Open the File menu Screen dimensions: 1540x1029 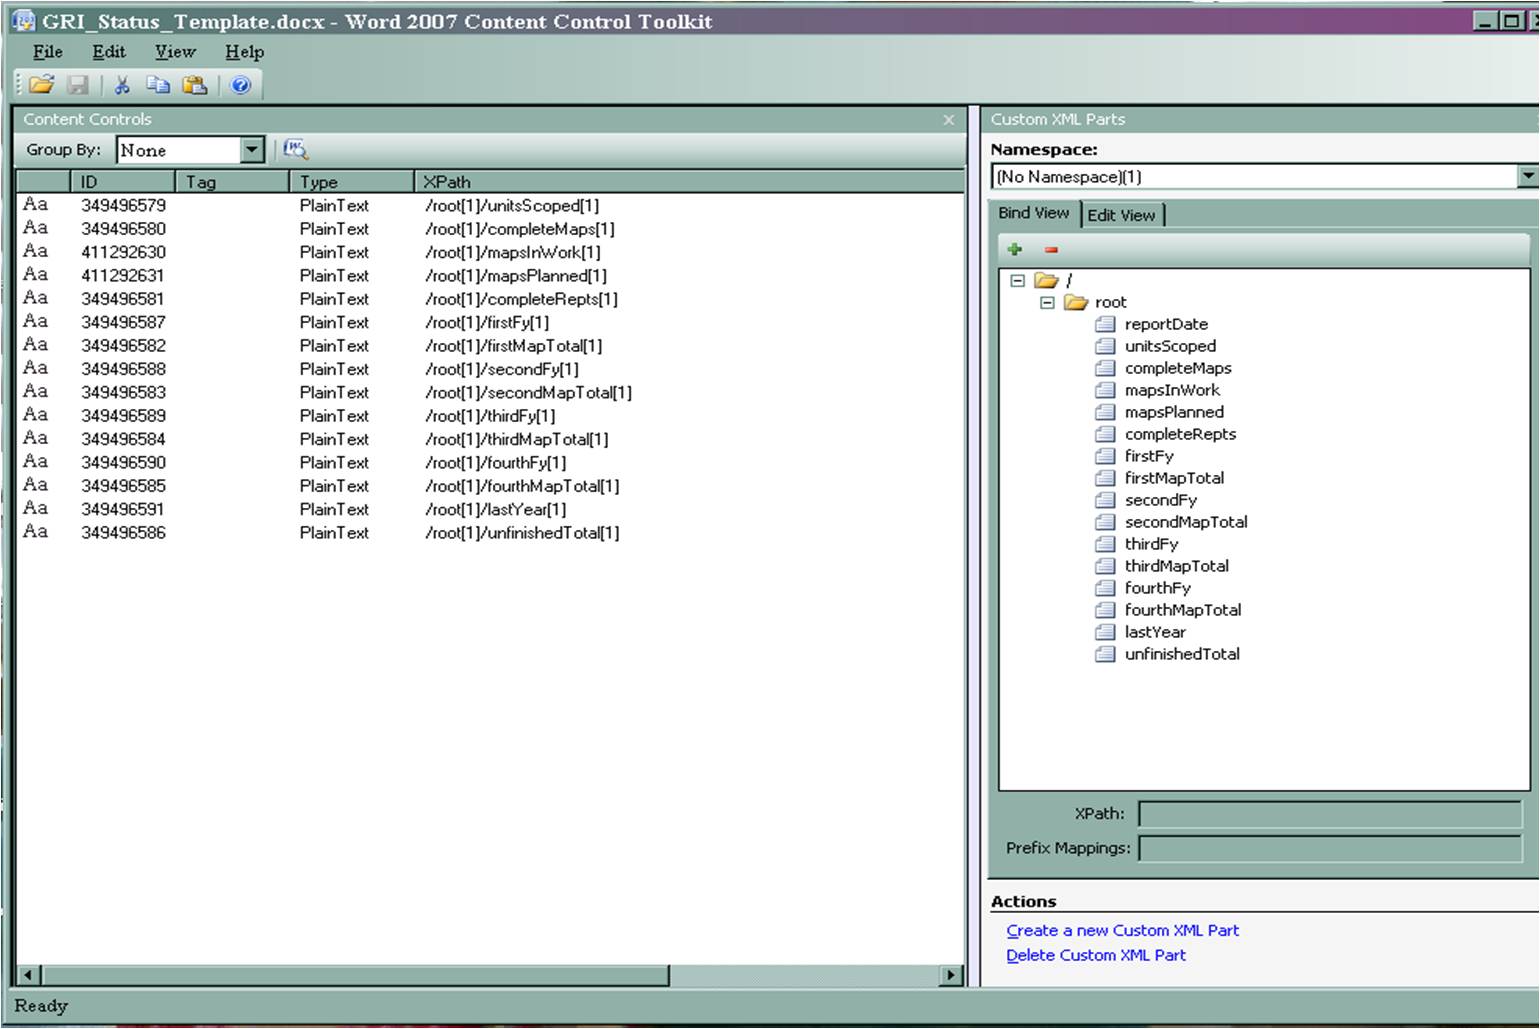point(47,52)
